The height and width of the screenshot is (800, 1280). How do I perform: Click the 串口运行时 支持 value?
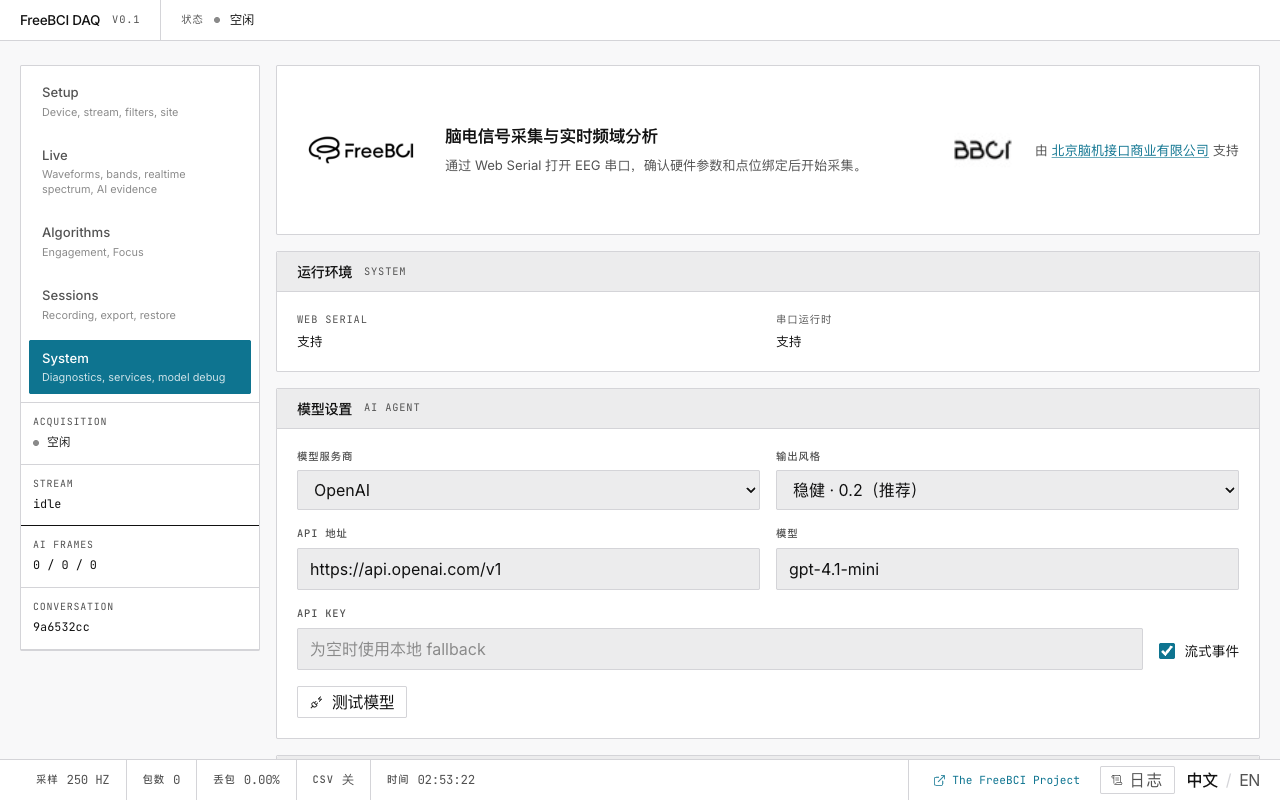(x=789, y=342)
